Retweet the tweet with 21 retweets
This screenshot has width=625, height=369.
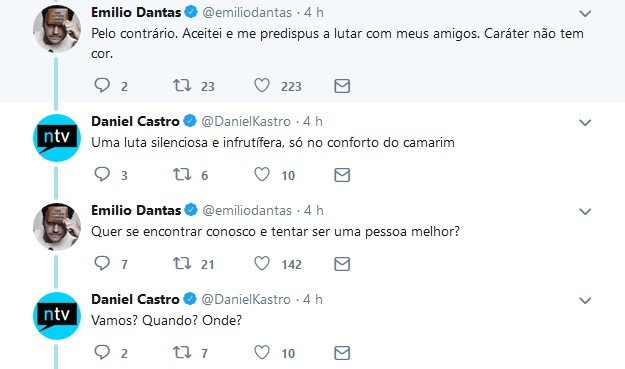pyautogui.click(x=182, y=263)
